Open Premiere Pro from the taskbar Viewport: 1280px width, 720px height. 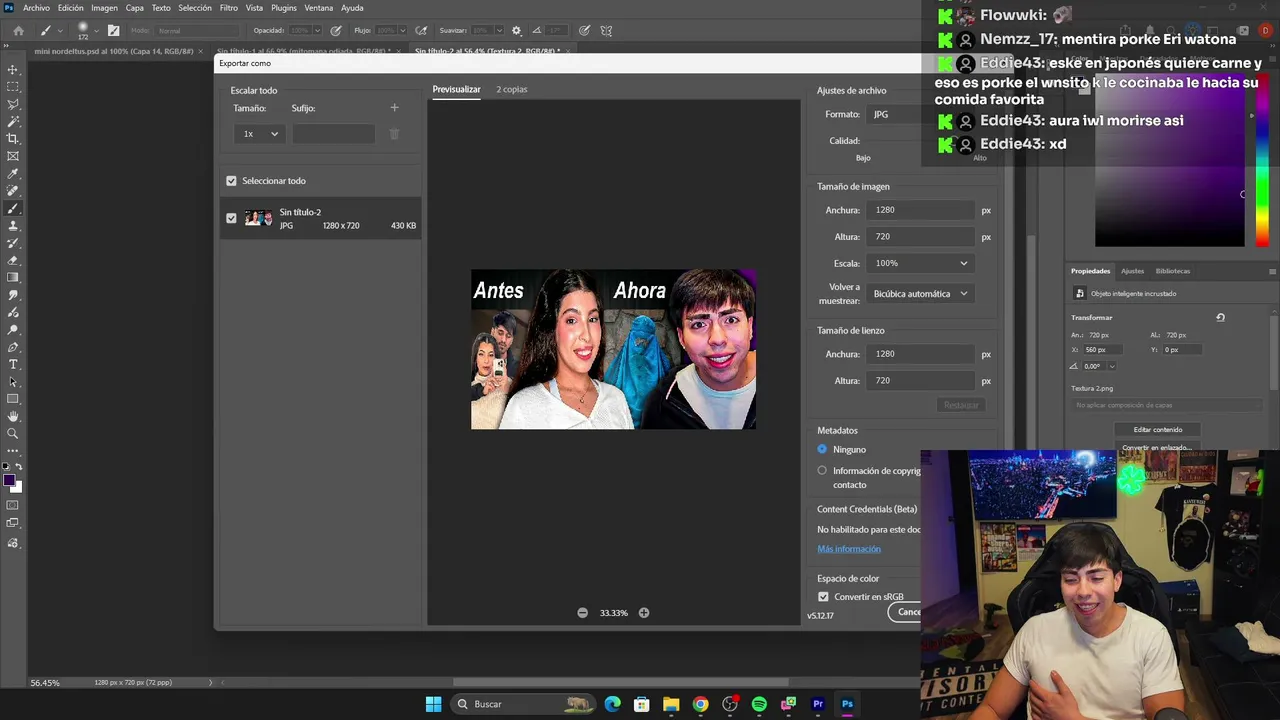tap(818, 704)
